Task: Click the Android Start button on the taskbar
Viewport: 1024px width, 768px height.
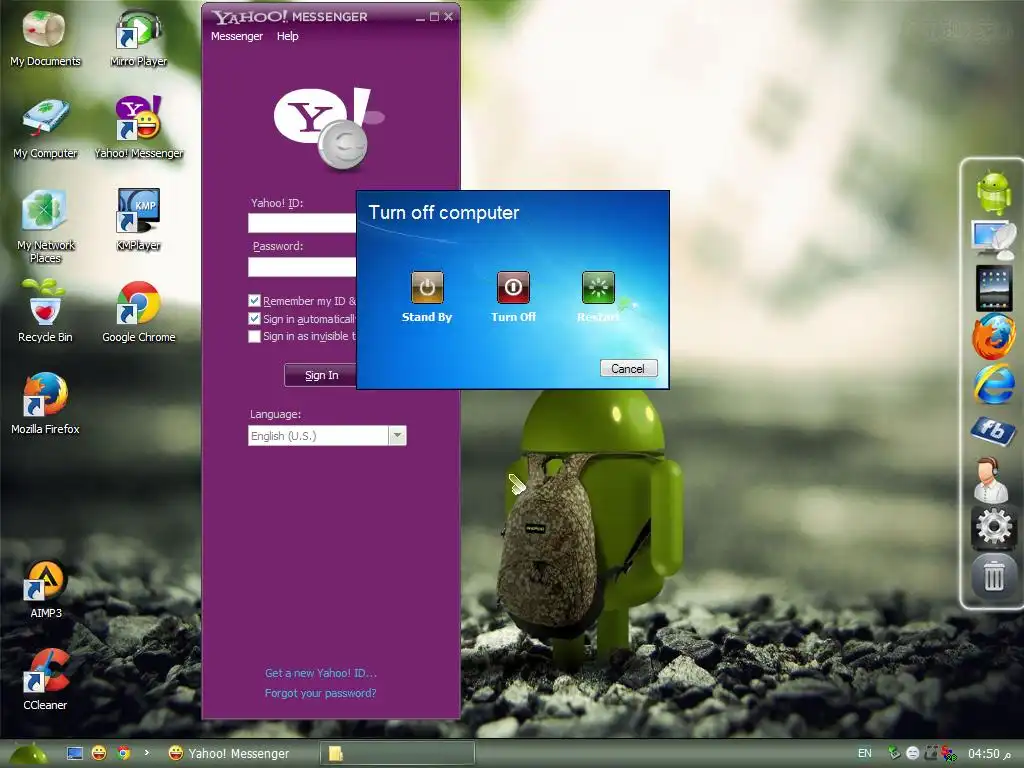Action: (29, 754)
